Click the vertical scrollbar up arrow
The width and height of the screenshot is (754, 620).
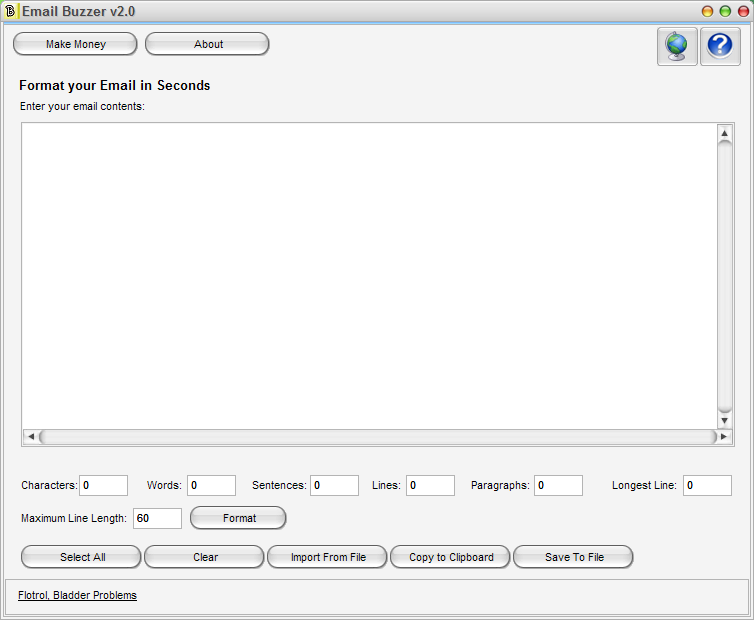725,133
